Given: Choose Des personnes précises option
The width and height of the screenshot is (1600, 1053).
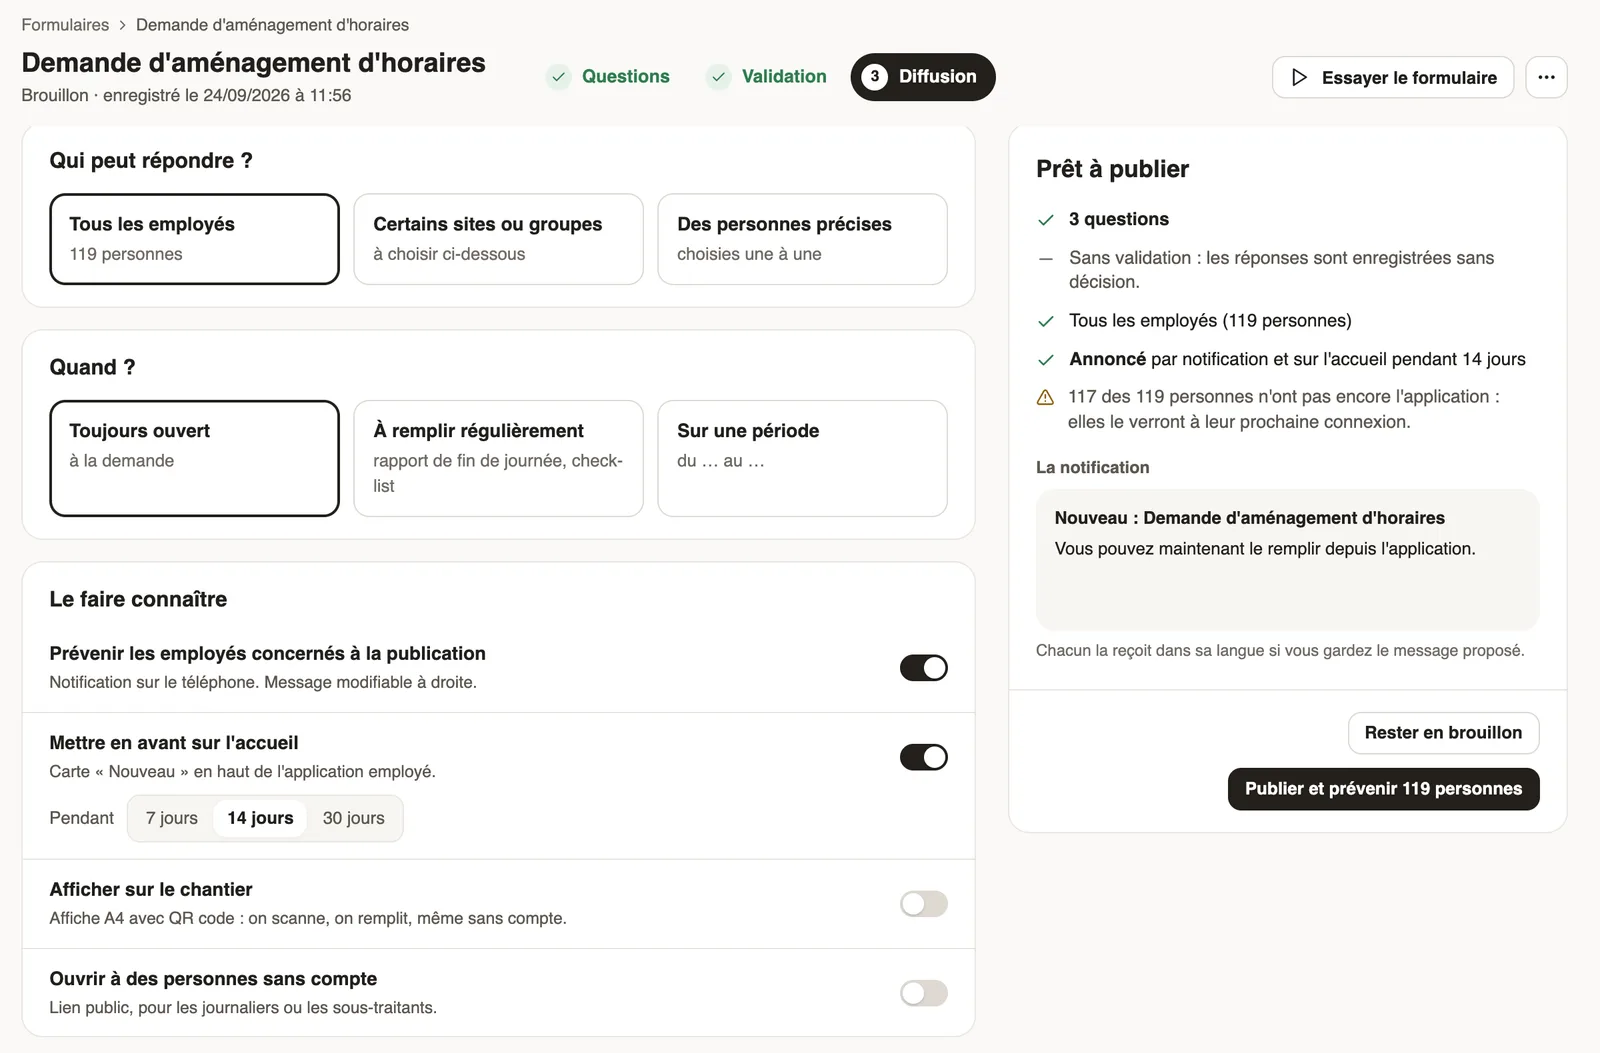Looking at the screenshot, I should (x=802, y=239).
